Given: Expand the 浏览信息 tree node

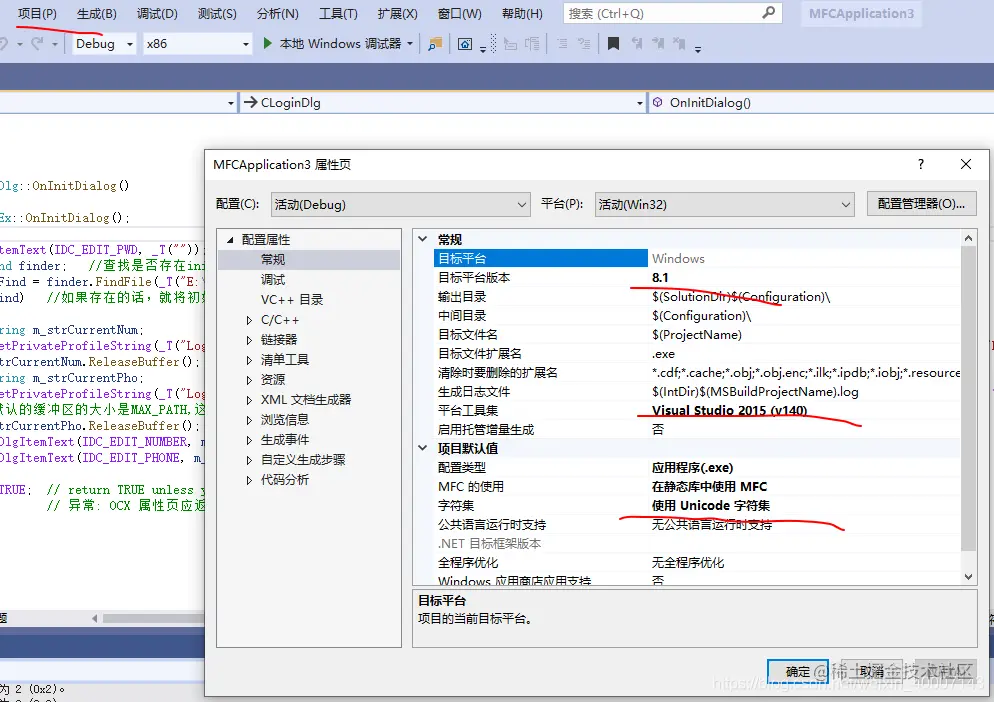Looking at the screenshot, I should click(x=249, y=420).
